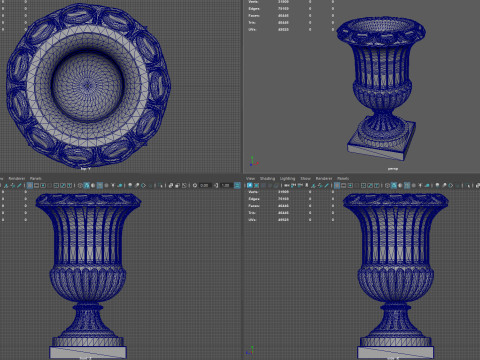Viewport: 480px width, 360px height.
Task: Click Safe Title icon in lower-left panel
Action: point(69,185)
